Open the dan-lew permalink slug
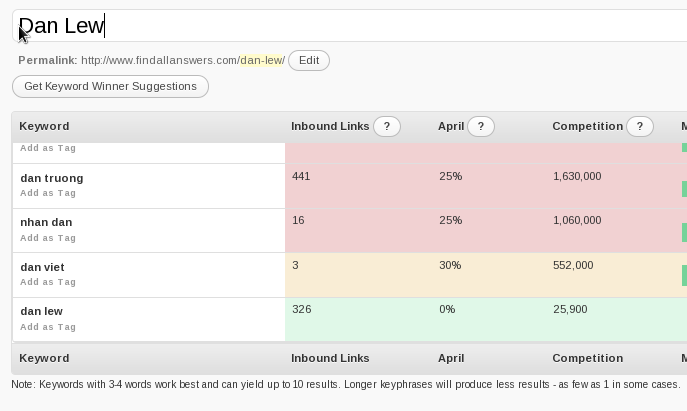687x411 pixels. coord(261,61)
